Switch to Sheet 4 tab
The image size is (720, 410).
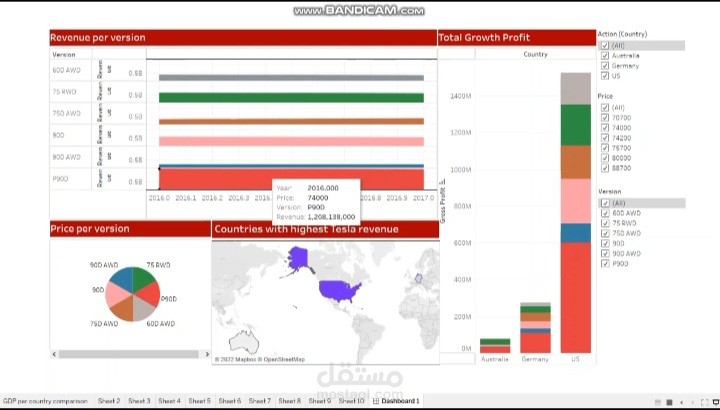169,401
